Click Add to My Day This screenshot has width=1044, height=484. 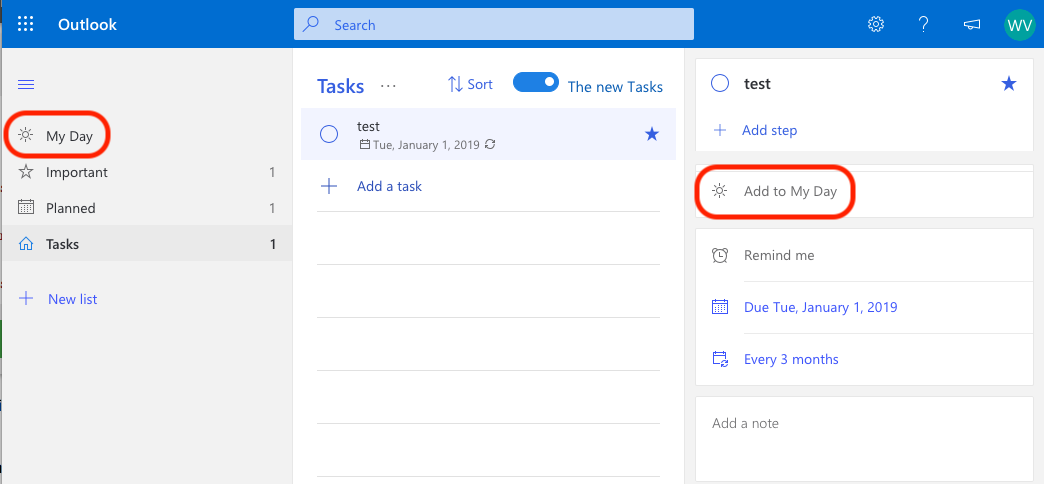pyautogui.click(x=790, y=192)
